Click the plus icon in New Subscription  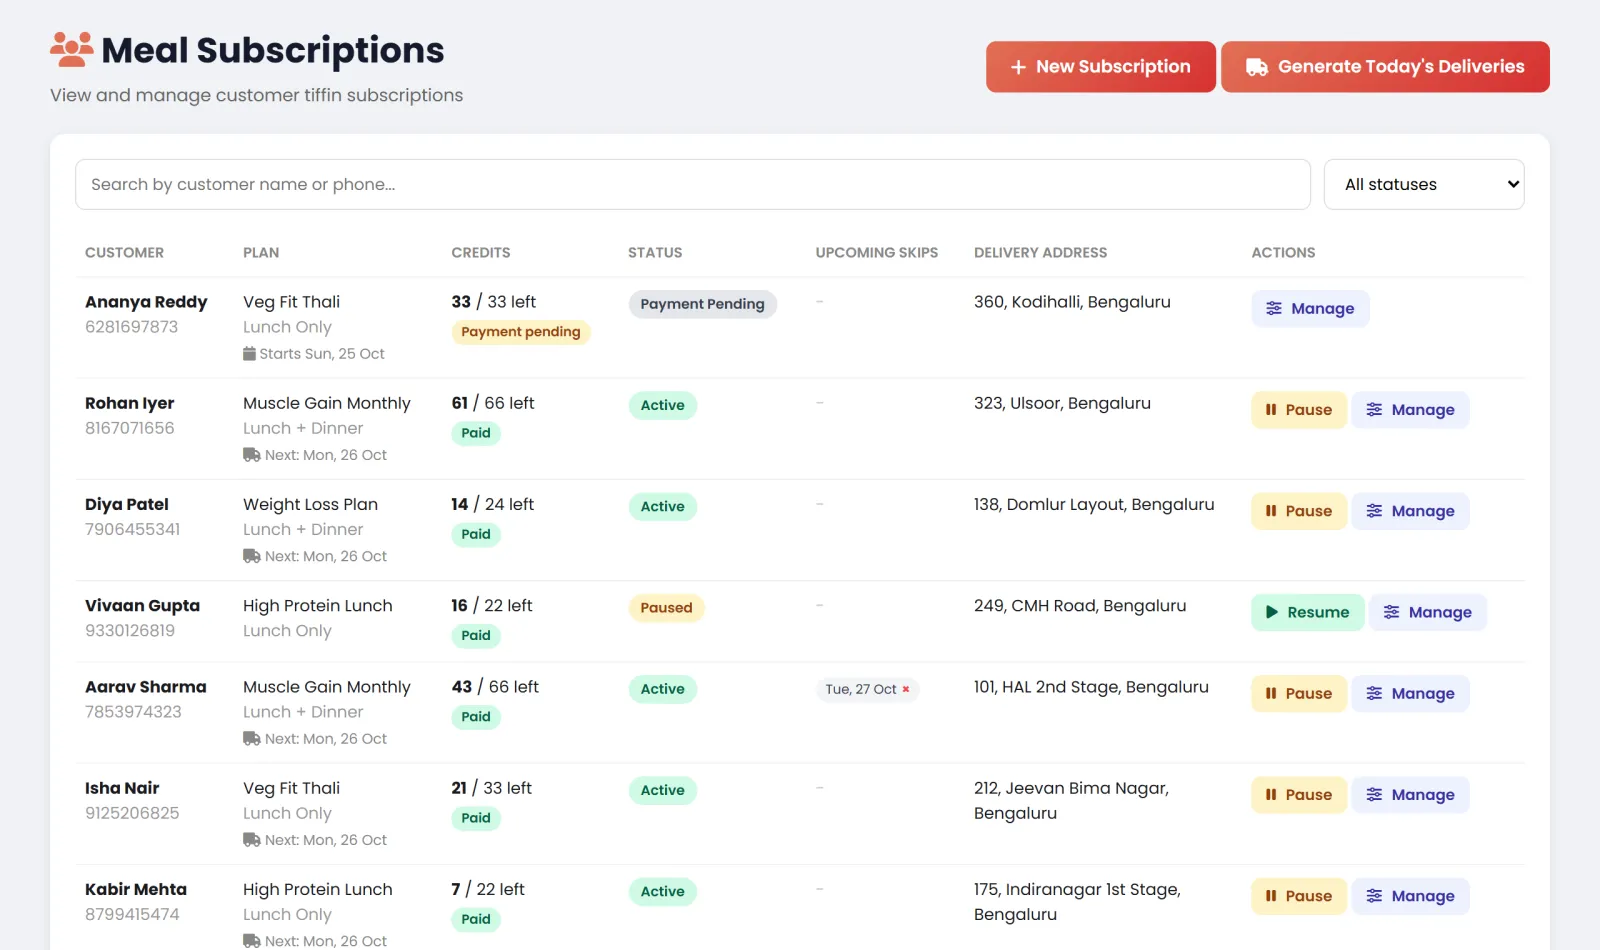[1018, 67]
